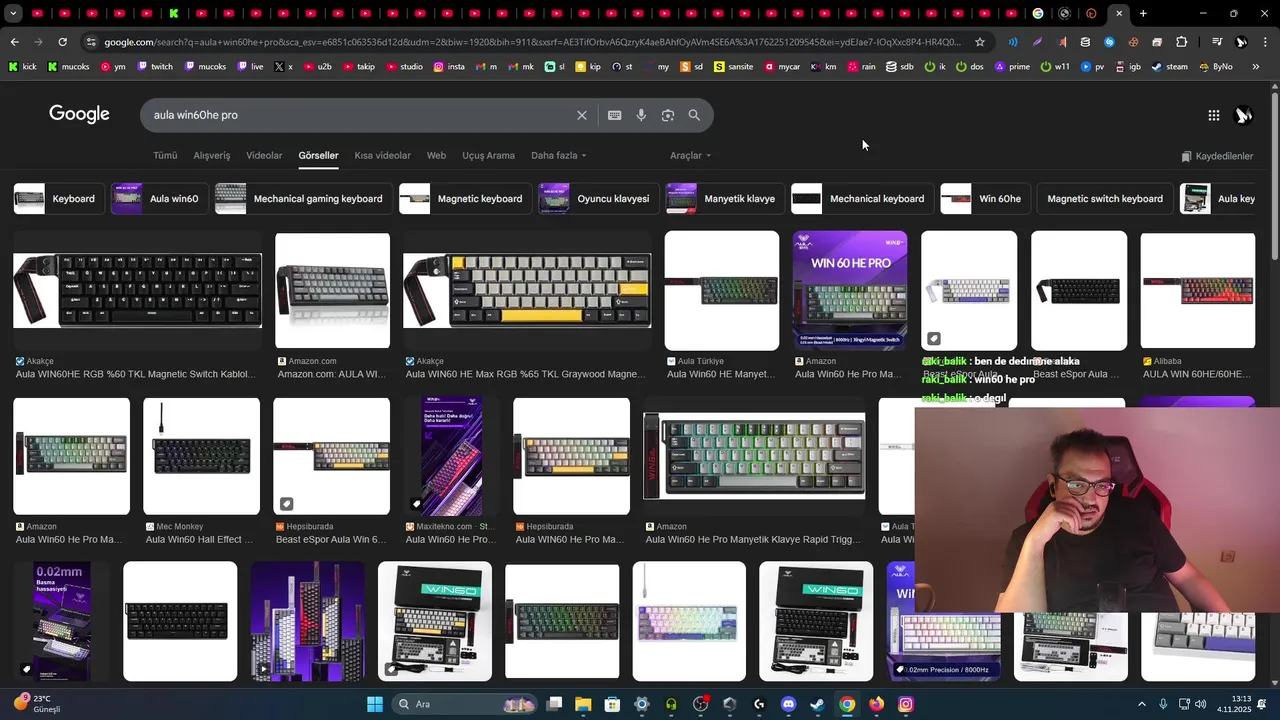Open Instagram from the taskbar
1280x720 pixels.
(905, 704)
